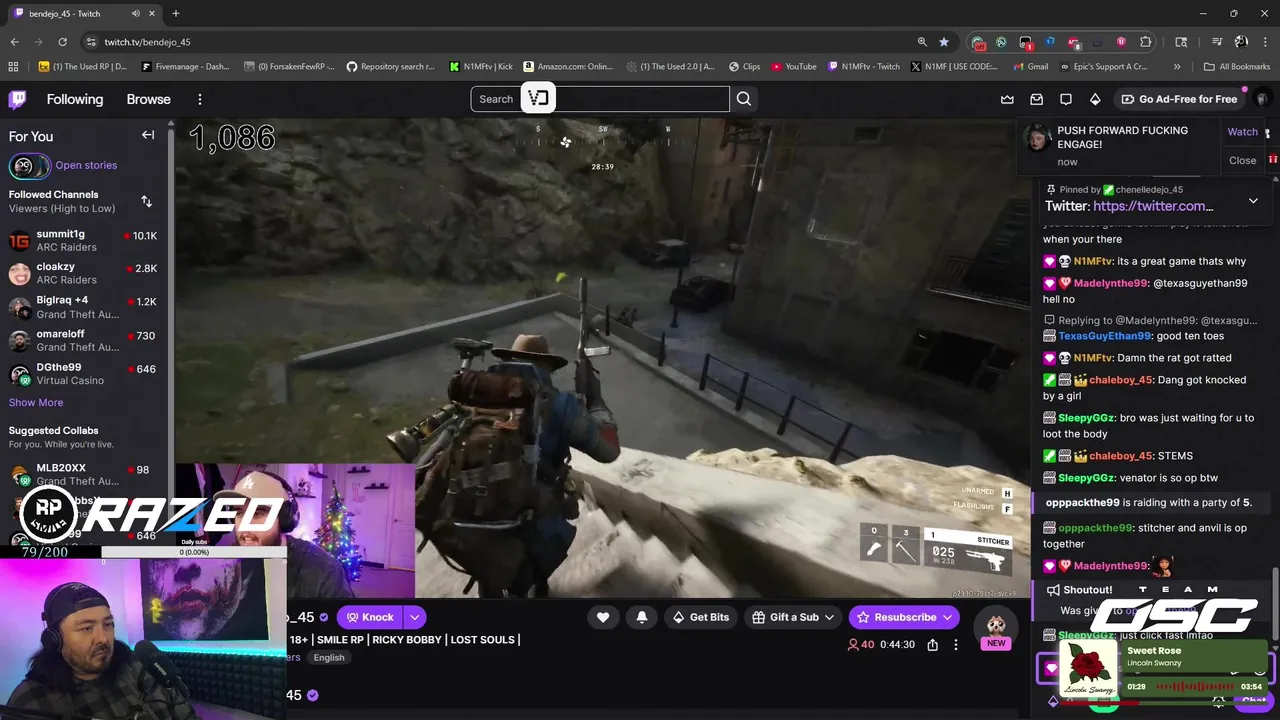Viewport: 1280px width, 720px height.
Task: Click the Twitch search field
Action: click(600, 99)
